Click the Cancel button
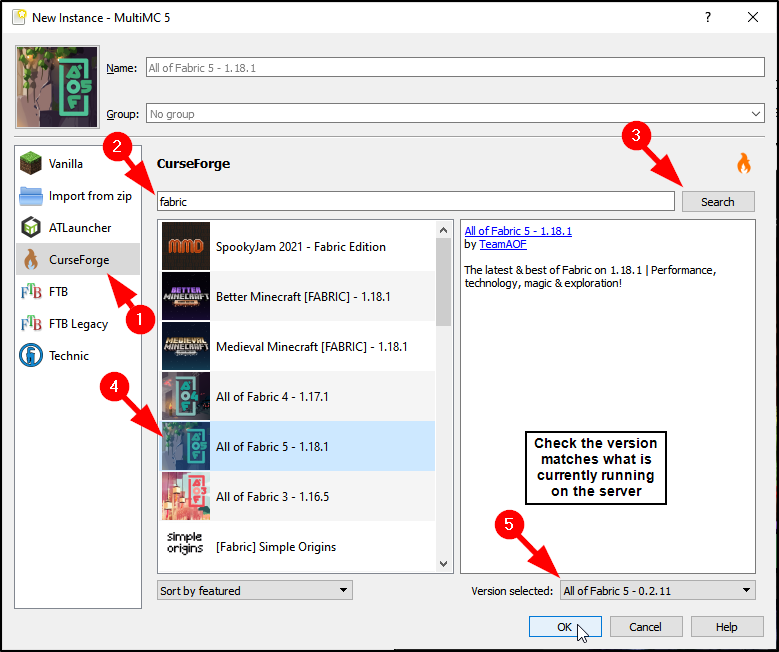779x652 pixels. pos(646,627)
